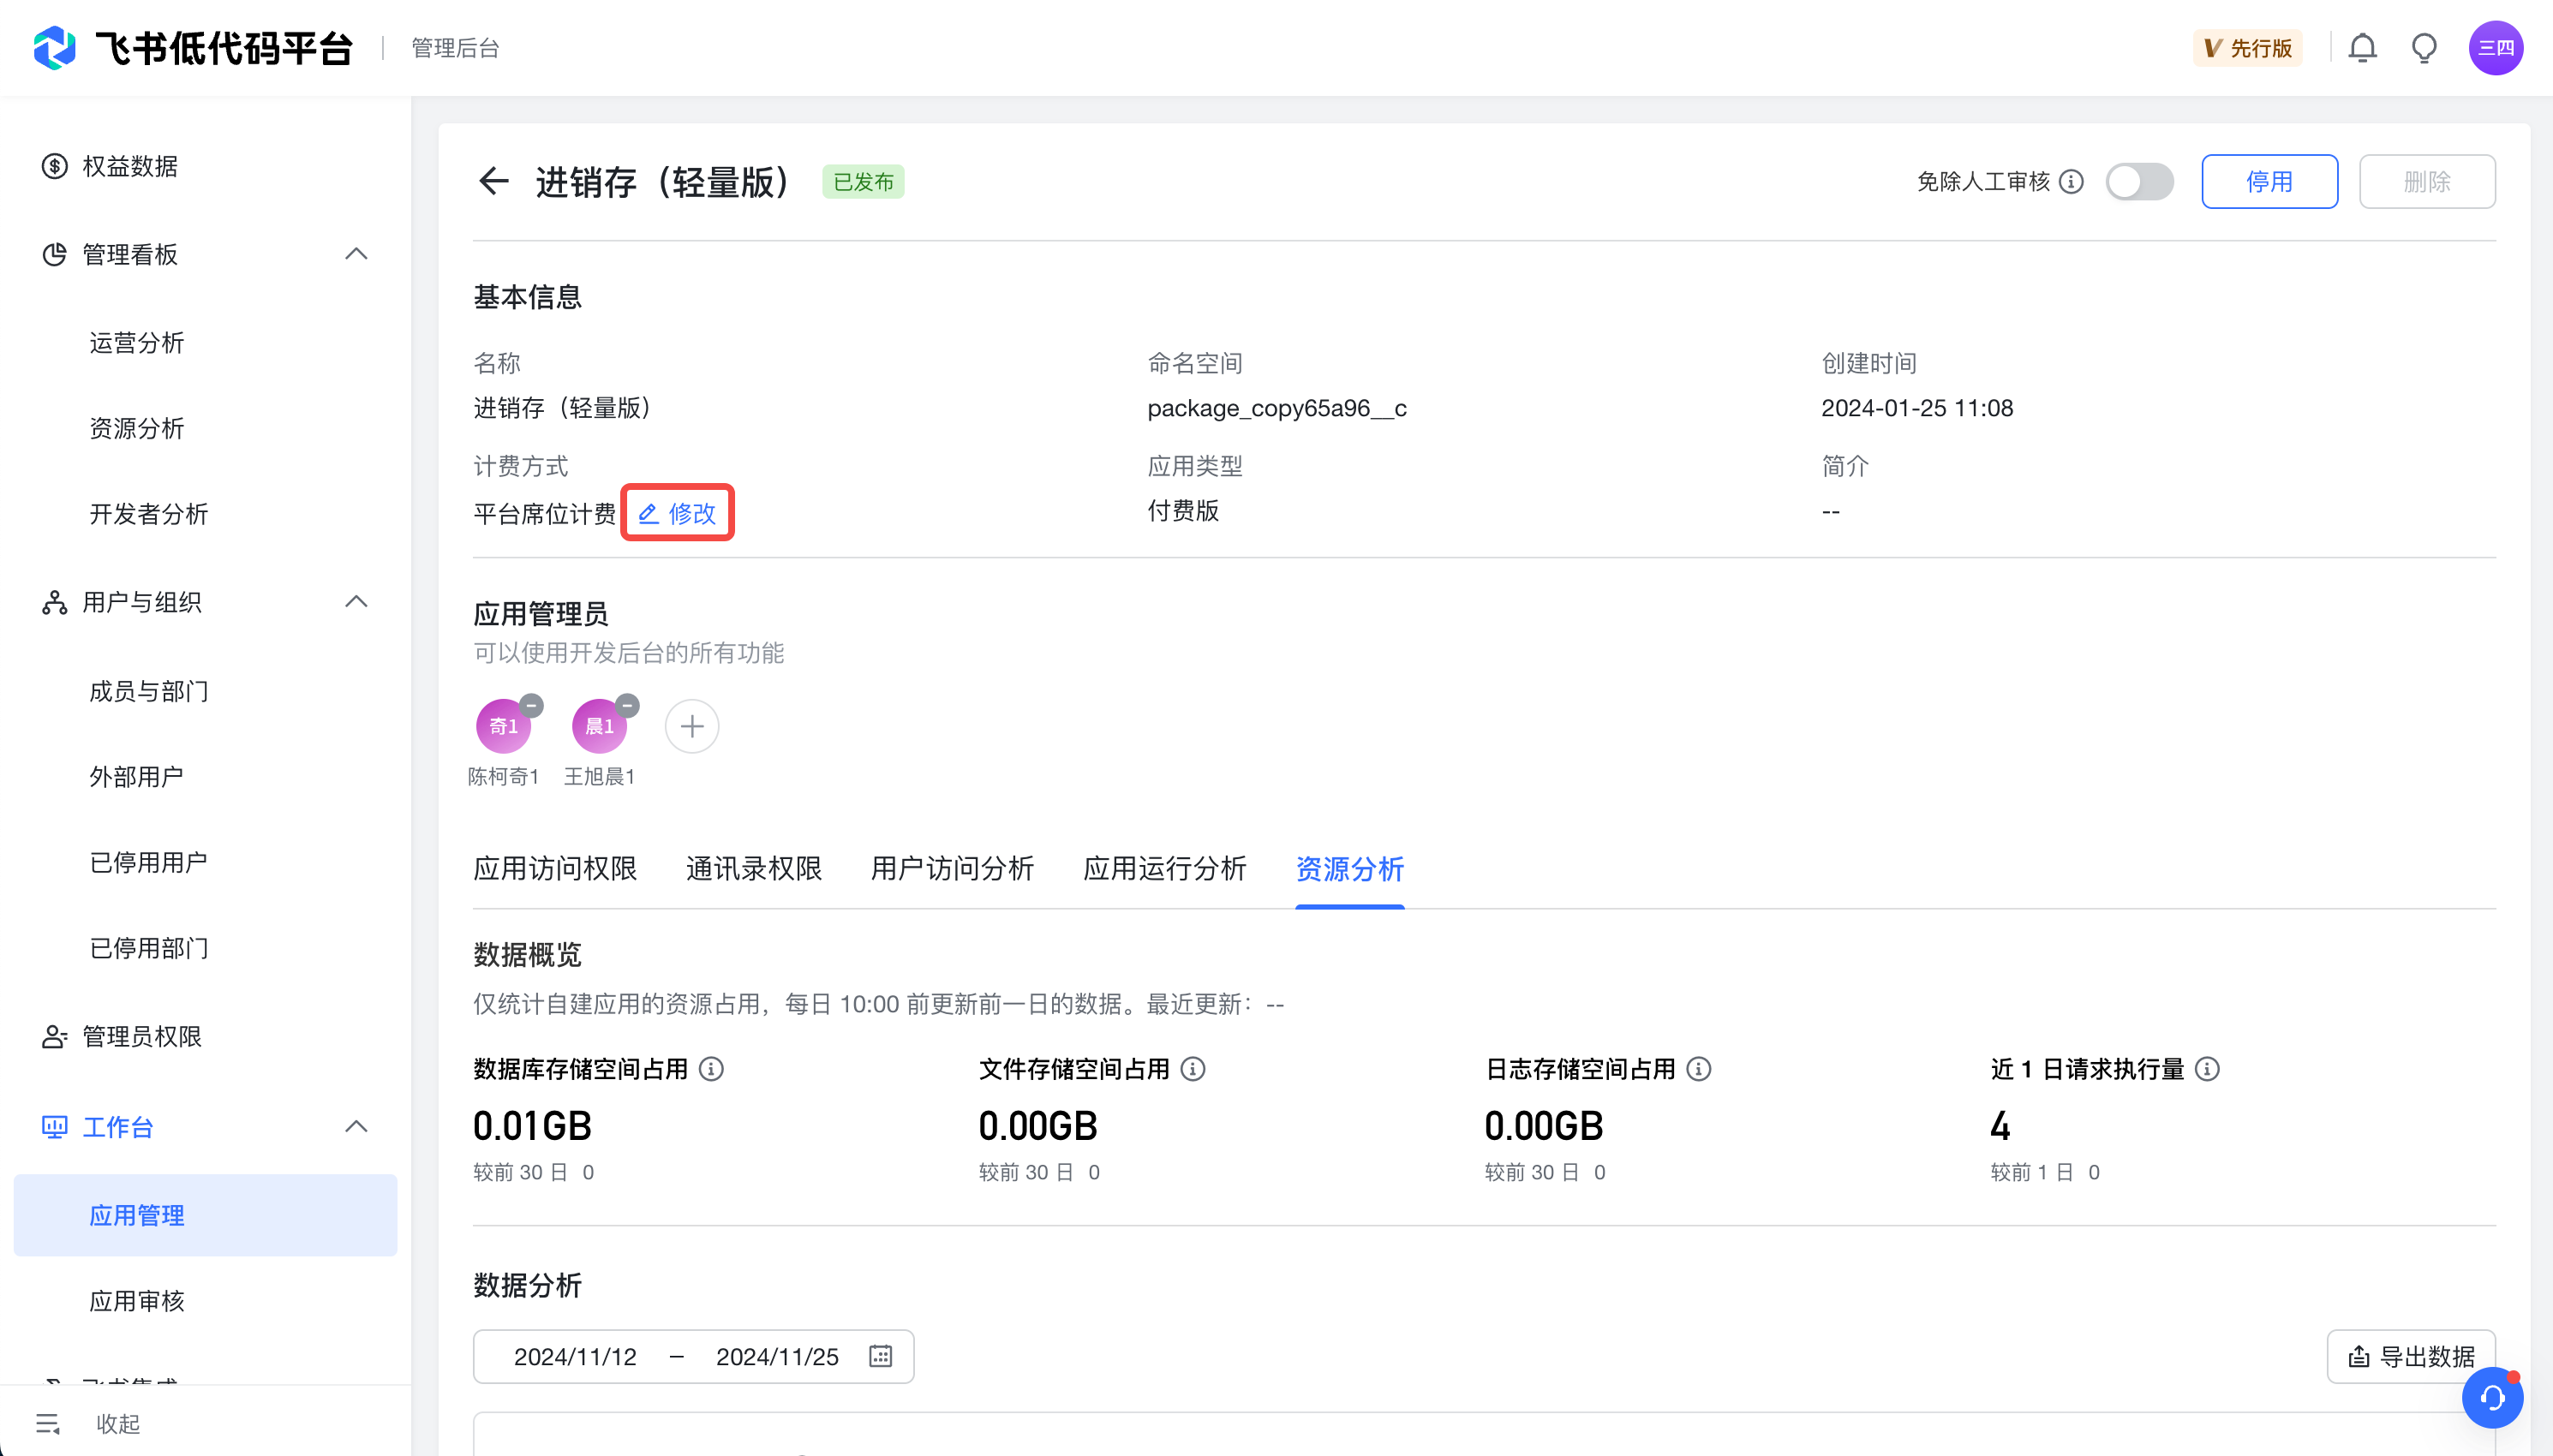Switch to the 应用运行分析 tab
The width and height of the screenshot is (2553, 1456).
click(x=1164, y=868)
